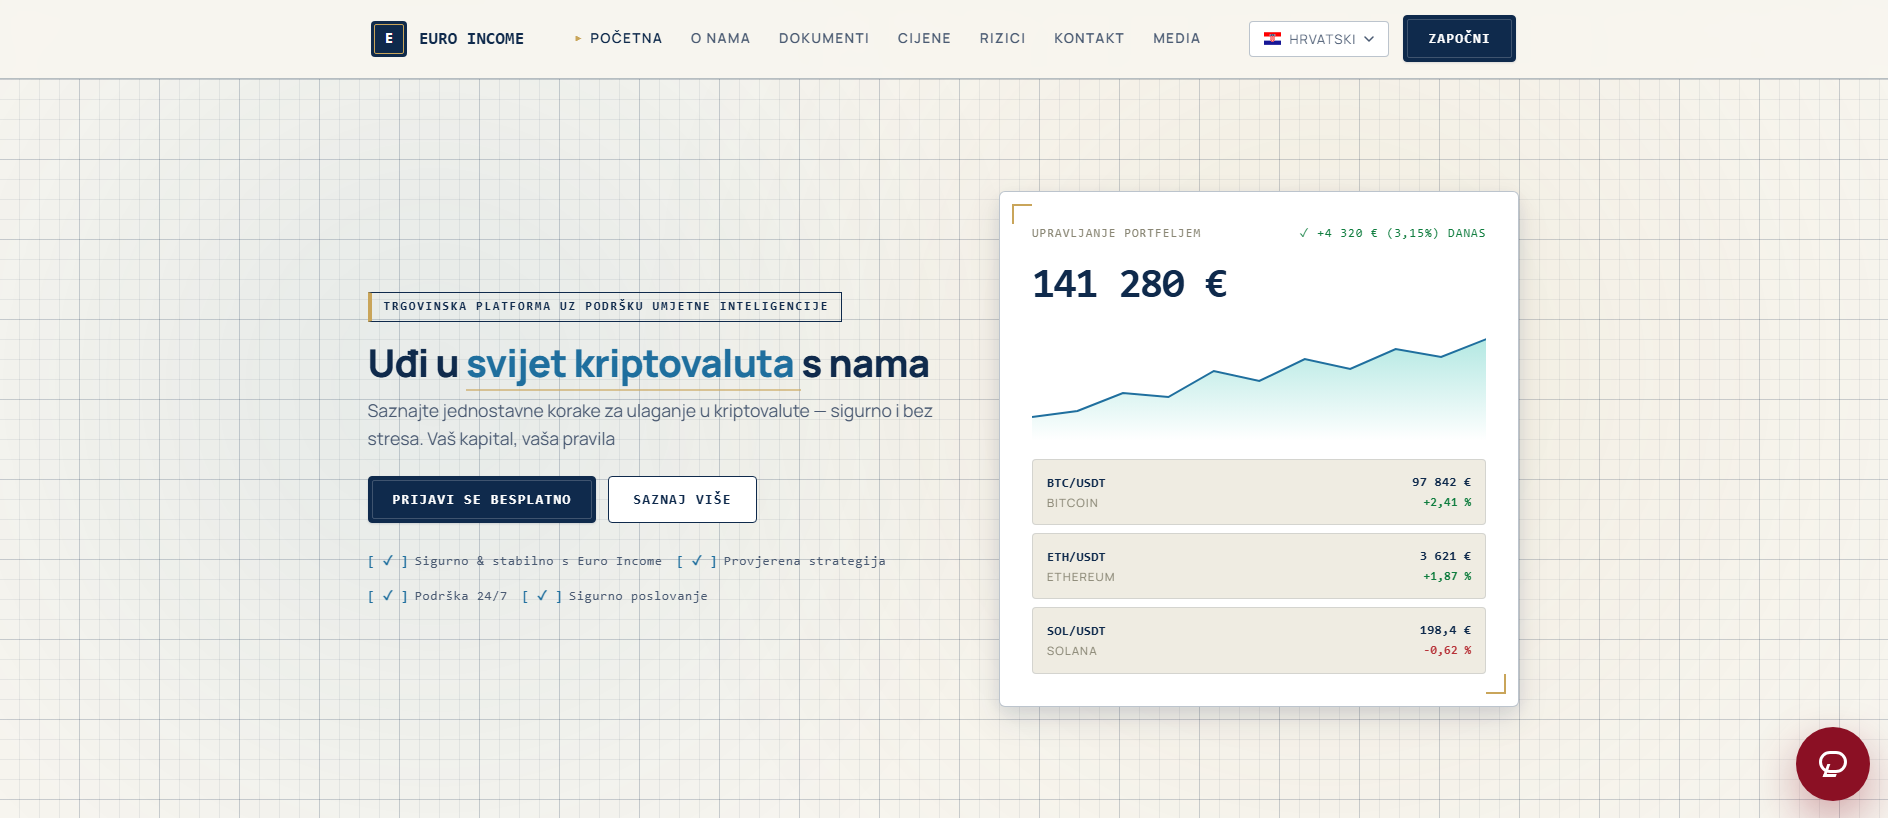
Task: Navigate to Dokumenti
Action: pos(824,38)
